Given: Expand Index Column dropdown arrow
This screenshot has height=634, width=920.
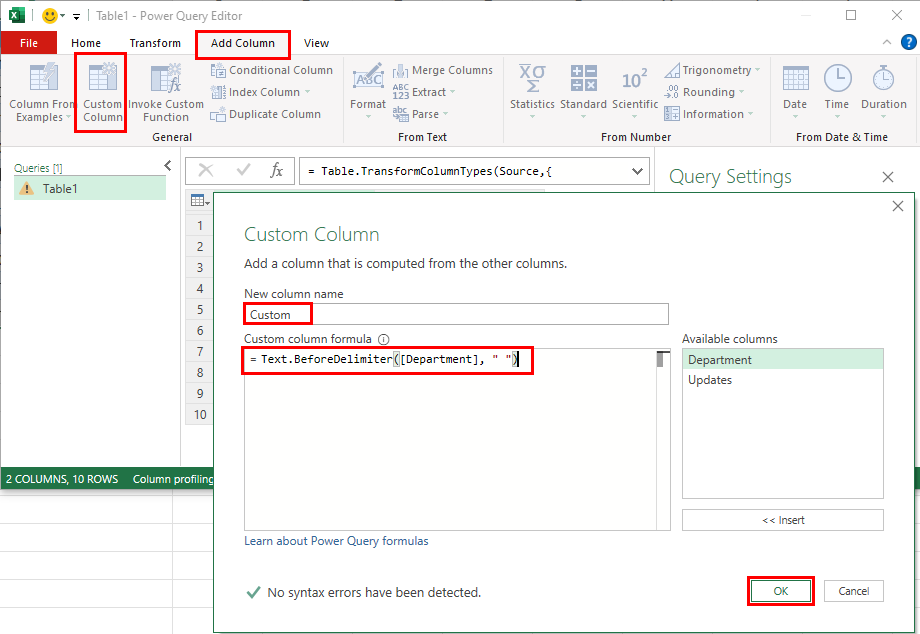Looking at the screenshot, I should pos(307,92).
